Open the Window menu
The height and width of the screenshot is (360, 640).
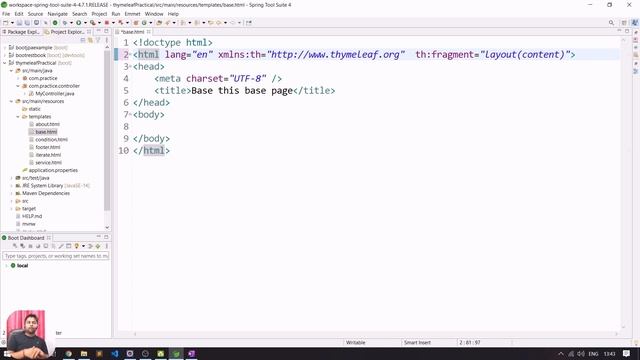pyautogui.click(x=154, y=14)
